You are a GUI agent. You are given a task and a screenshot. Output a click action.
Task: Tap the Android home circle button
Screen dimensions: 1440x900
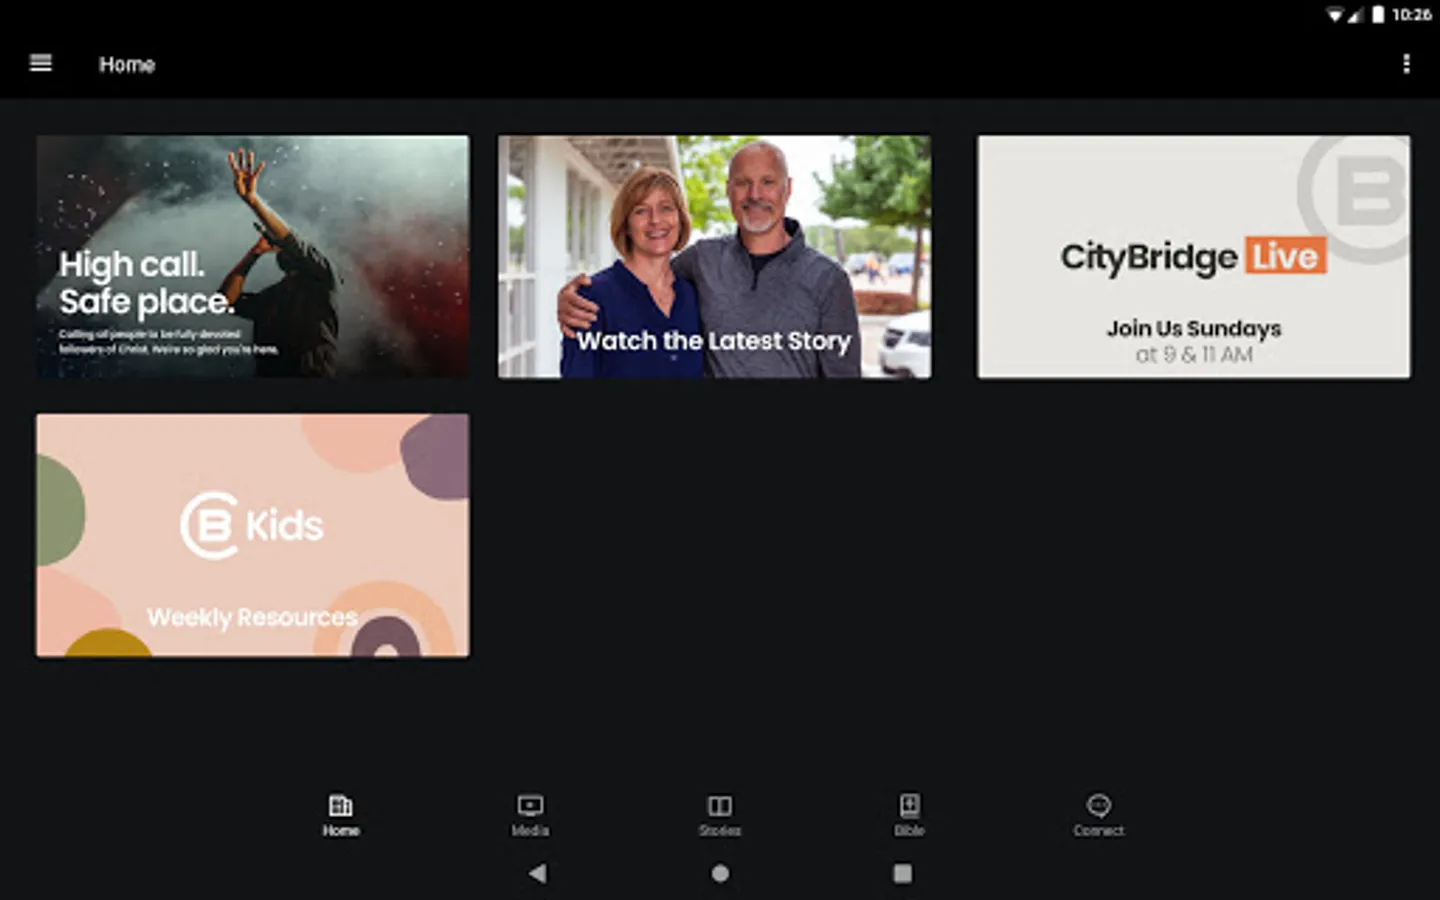(x=720, y=873)
